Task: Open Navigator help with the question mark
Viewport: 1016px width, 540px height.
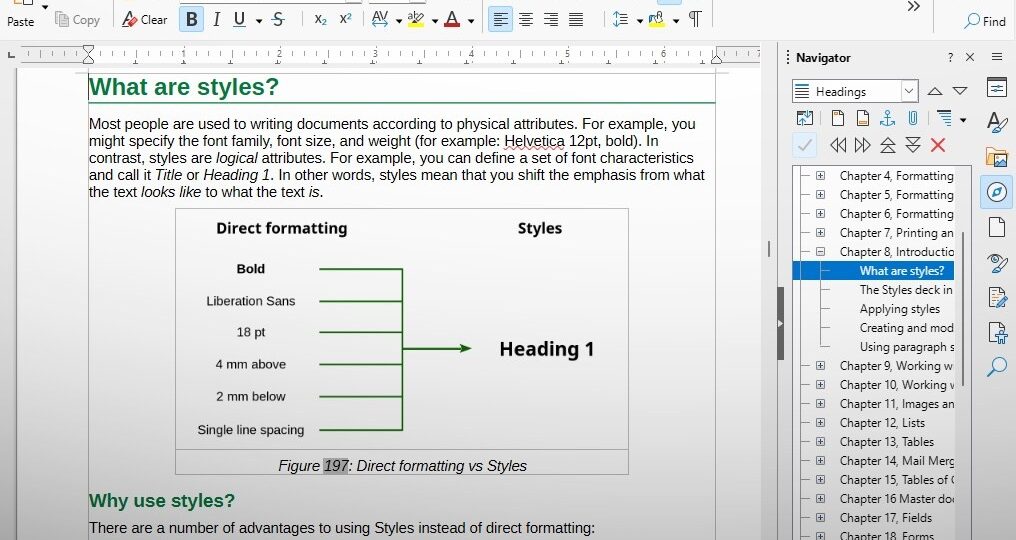Action: 950,57
